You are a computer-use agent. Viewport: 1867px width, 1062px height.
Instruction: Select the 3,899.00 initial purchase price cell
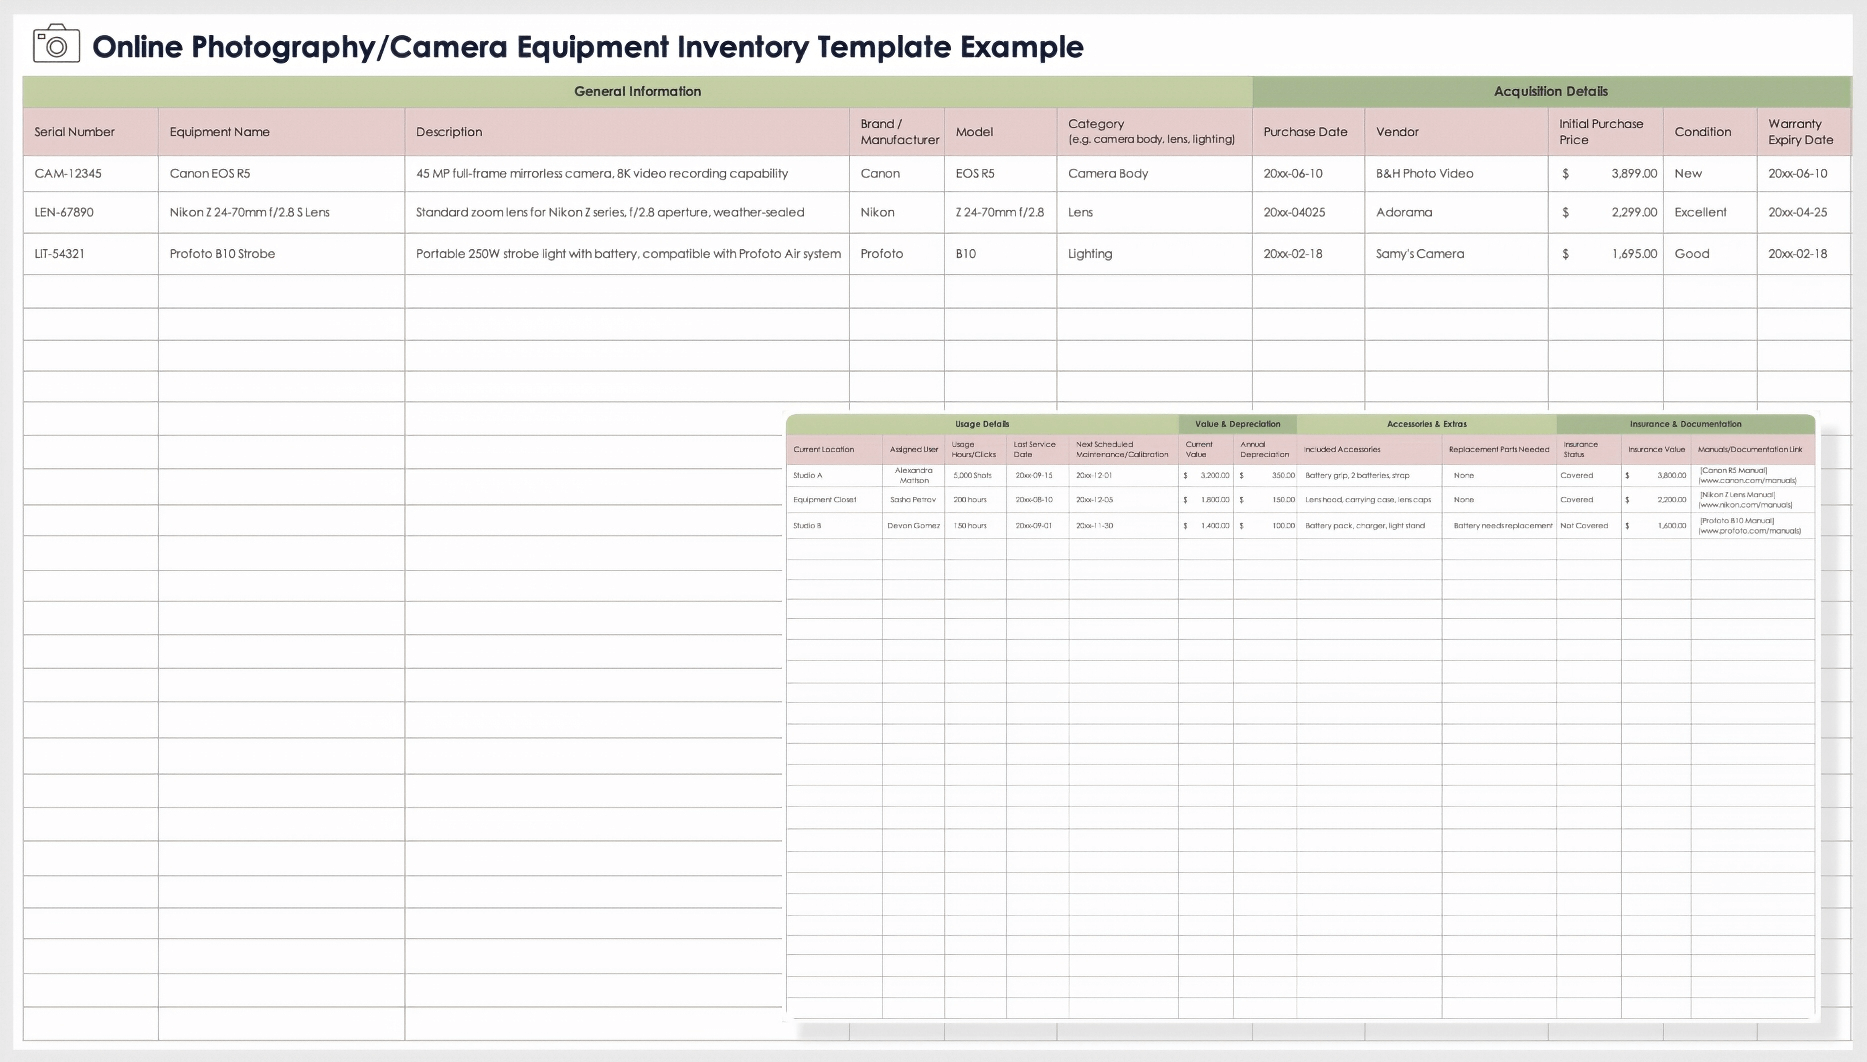(x=1633, y=174)
